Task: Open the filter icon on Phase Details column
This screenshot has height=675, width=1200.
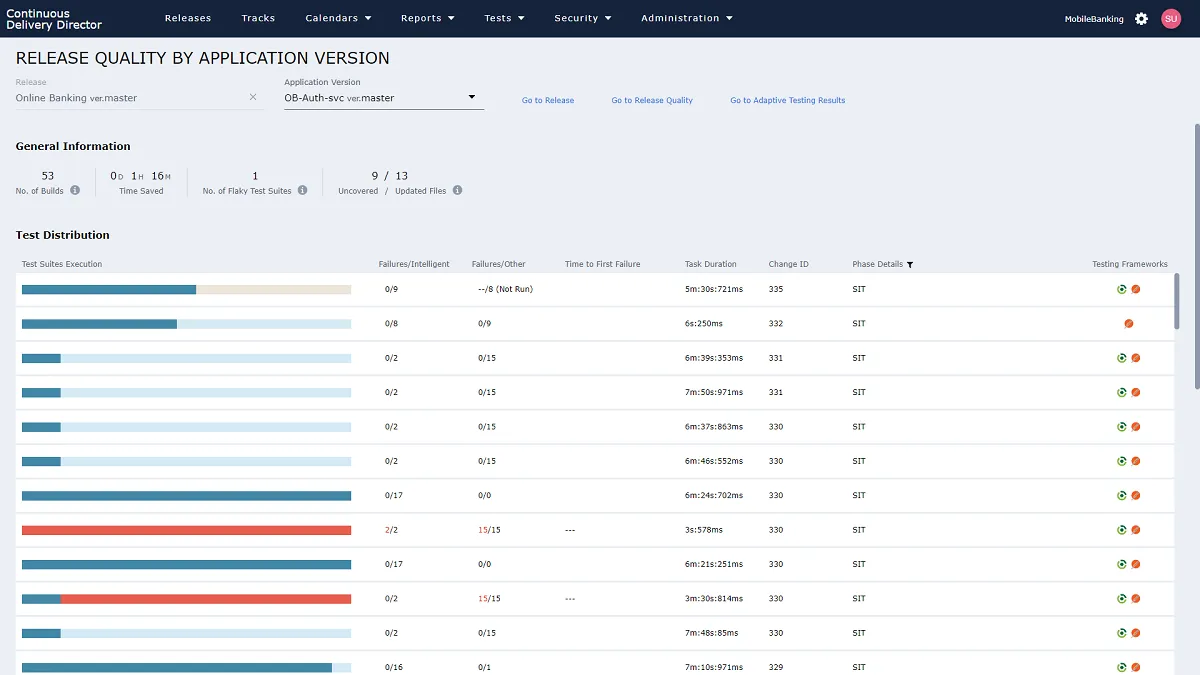Action: pos(911,264)
